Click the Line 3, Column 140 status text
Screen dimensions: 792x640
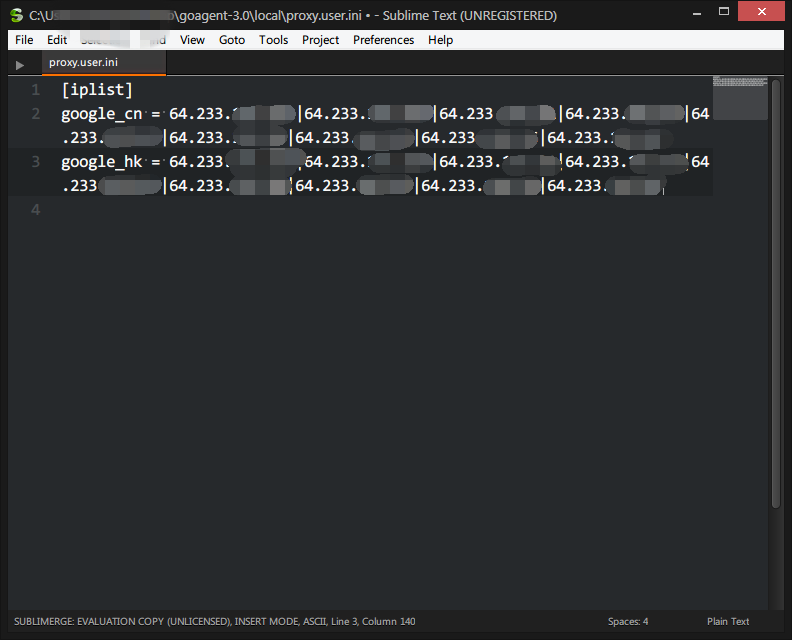point(373,621)
